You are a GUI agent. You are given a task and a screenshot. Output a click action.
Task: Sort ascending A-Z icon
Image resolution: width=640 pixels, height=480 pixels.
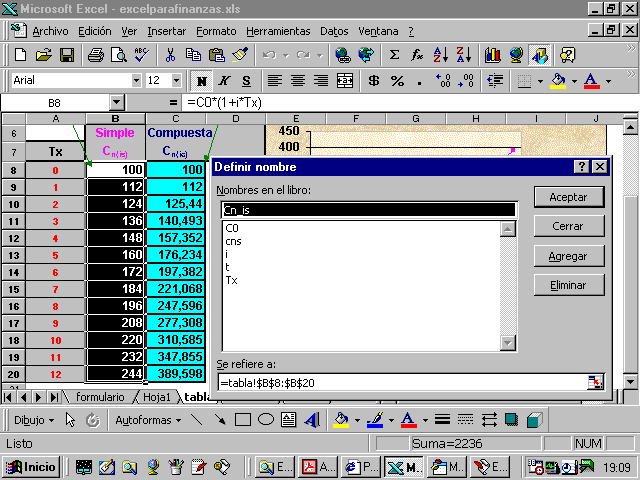tap(440, 55)
